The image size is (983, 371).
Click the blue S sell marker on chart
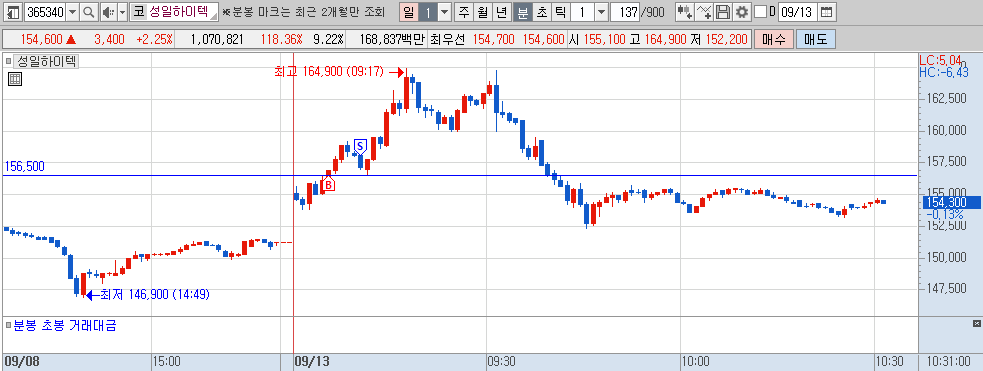pyautogui.click(x=360, y=146)
